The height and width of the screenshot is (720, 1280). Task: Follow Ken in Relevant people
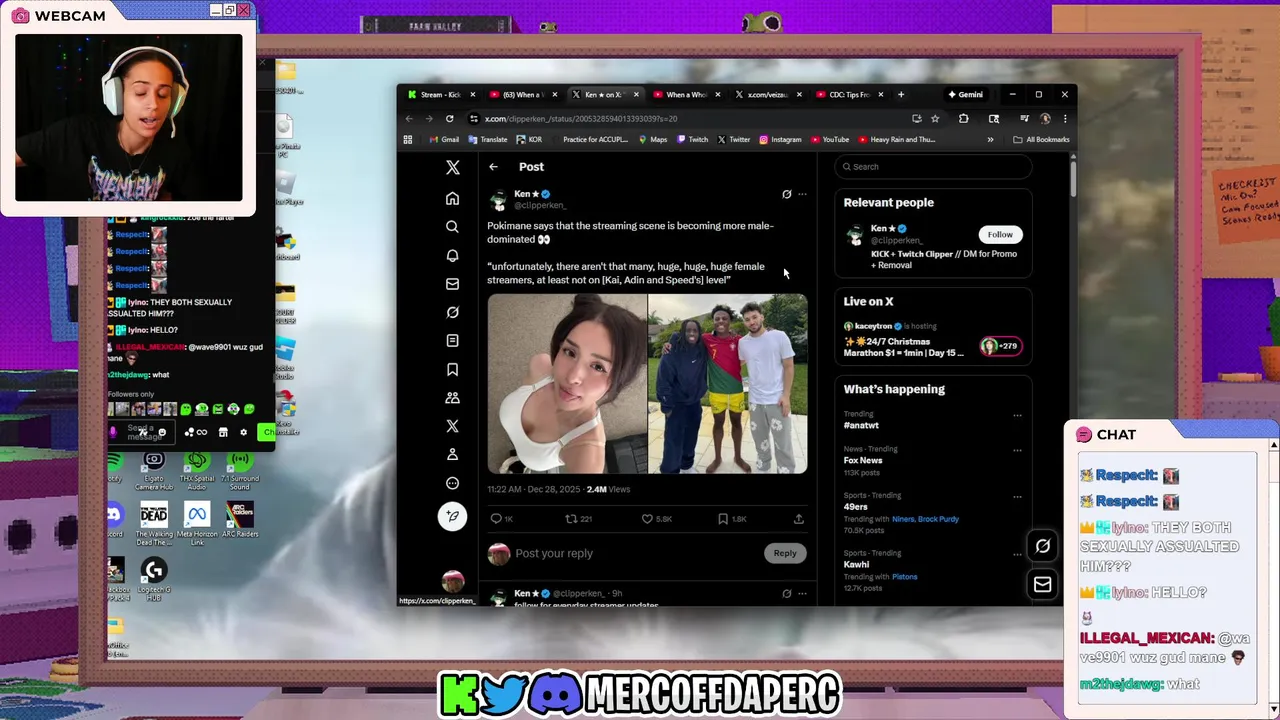pyautogui.click(x=1000, y=234)
